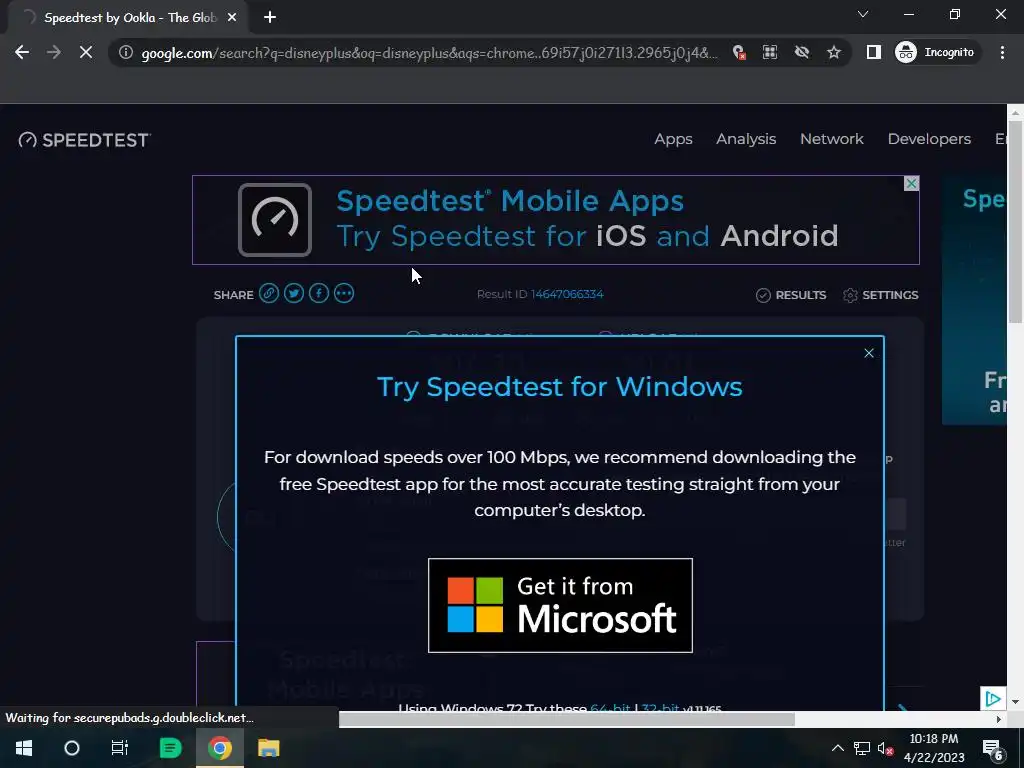Image resolution: width=1024 pixels, height=768 pixels.
Task: Click the Speedtest logo in the header
Action: click(85, 140)
